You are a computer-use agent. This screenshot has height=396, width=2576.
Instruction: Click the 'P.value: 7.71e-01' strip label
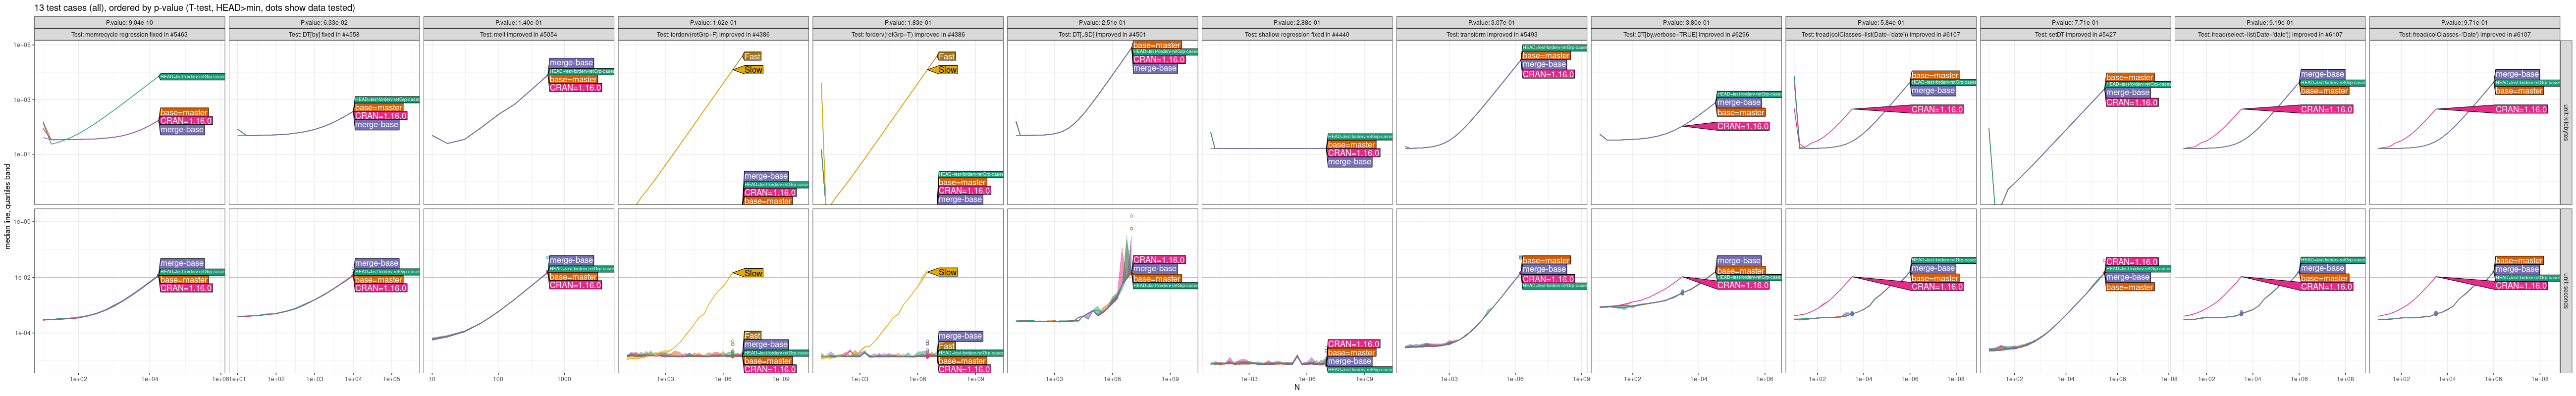tap(2075, 22)
